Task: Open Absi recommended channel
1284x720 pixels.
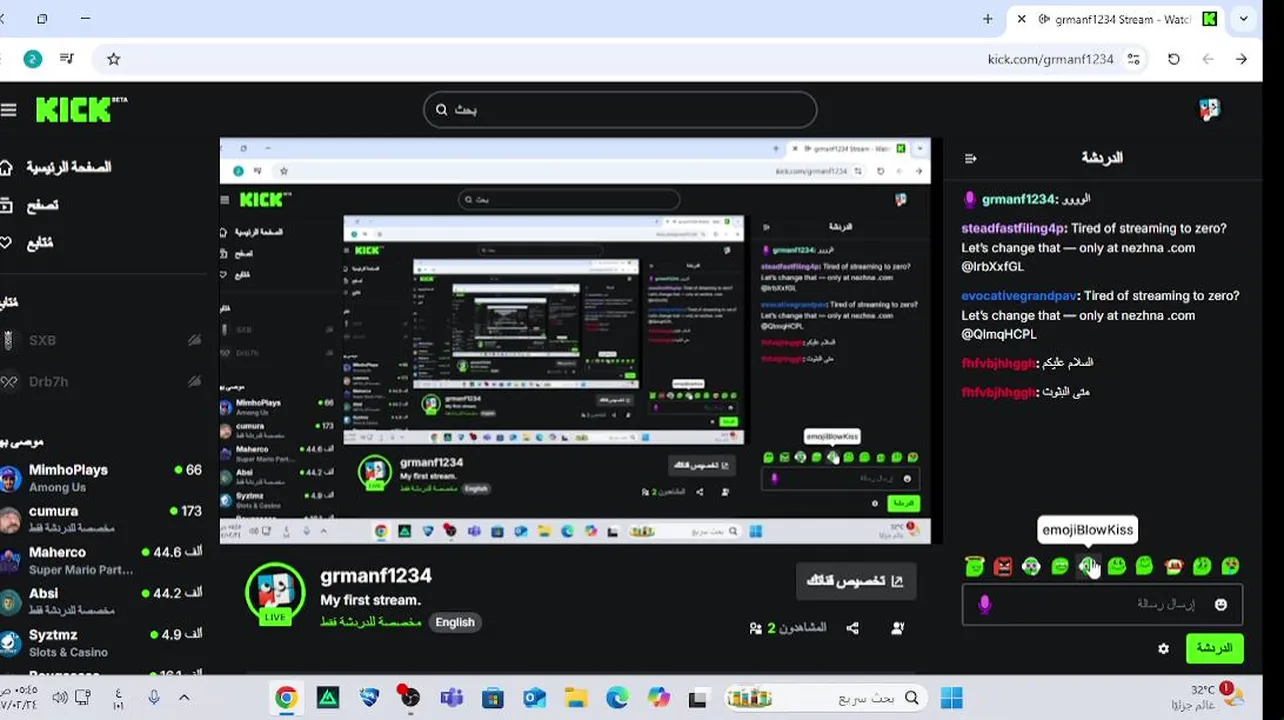Action: point(100,601)
